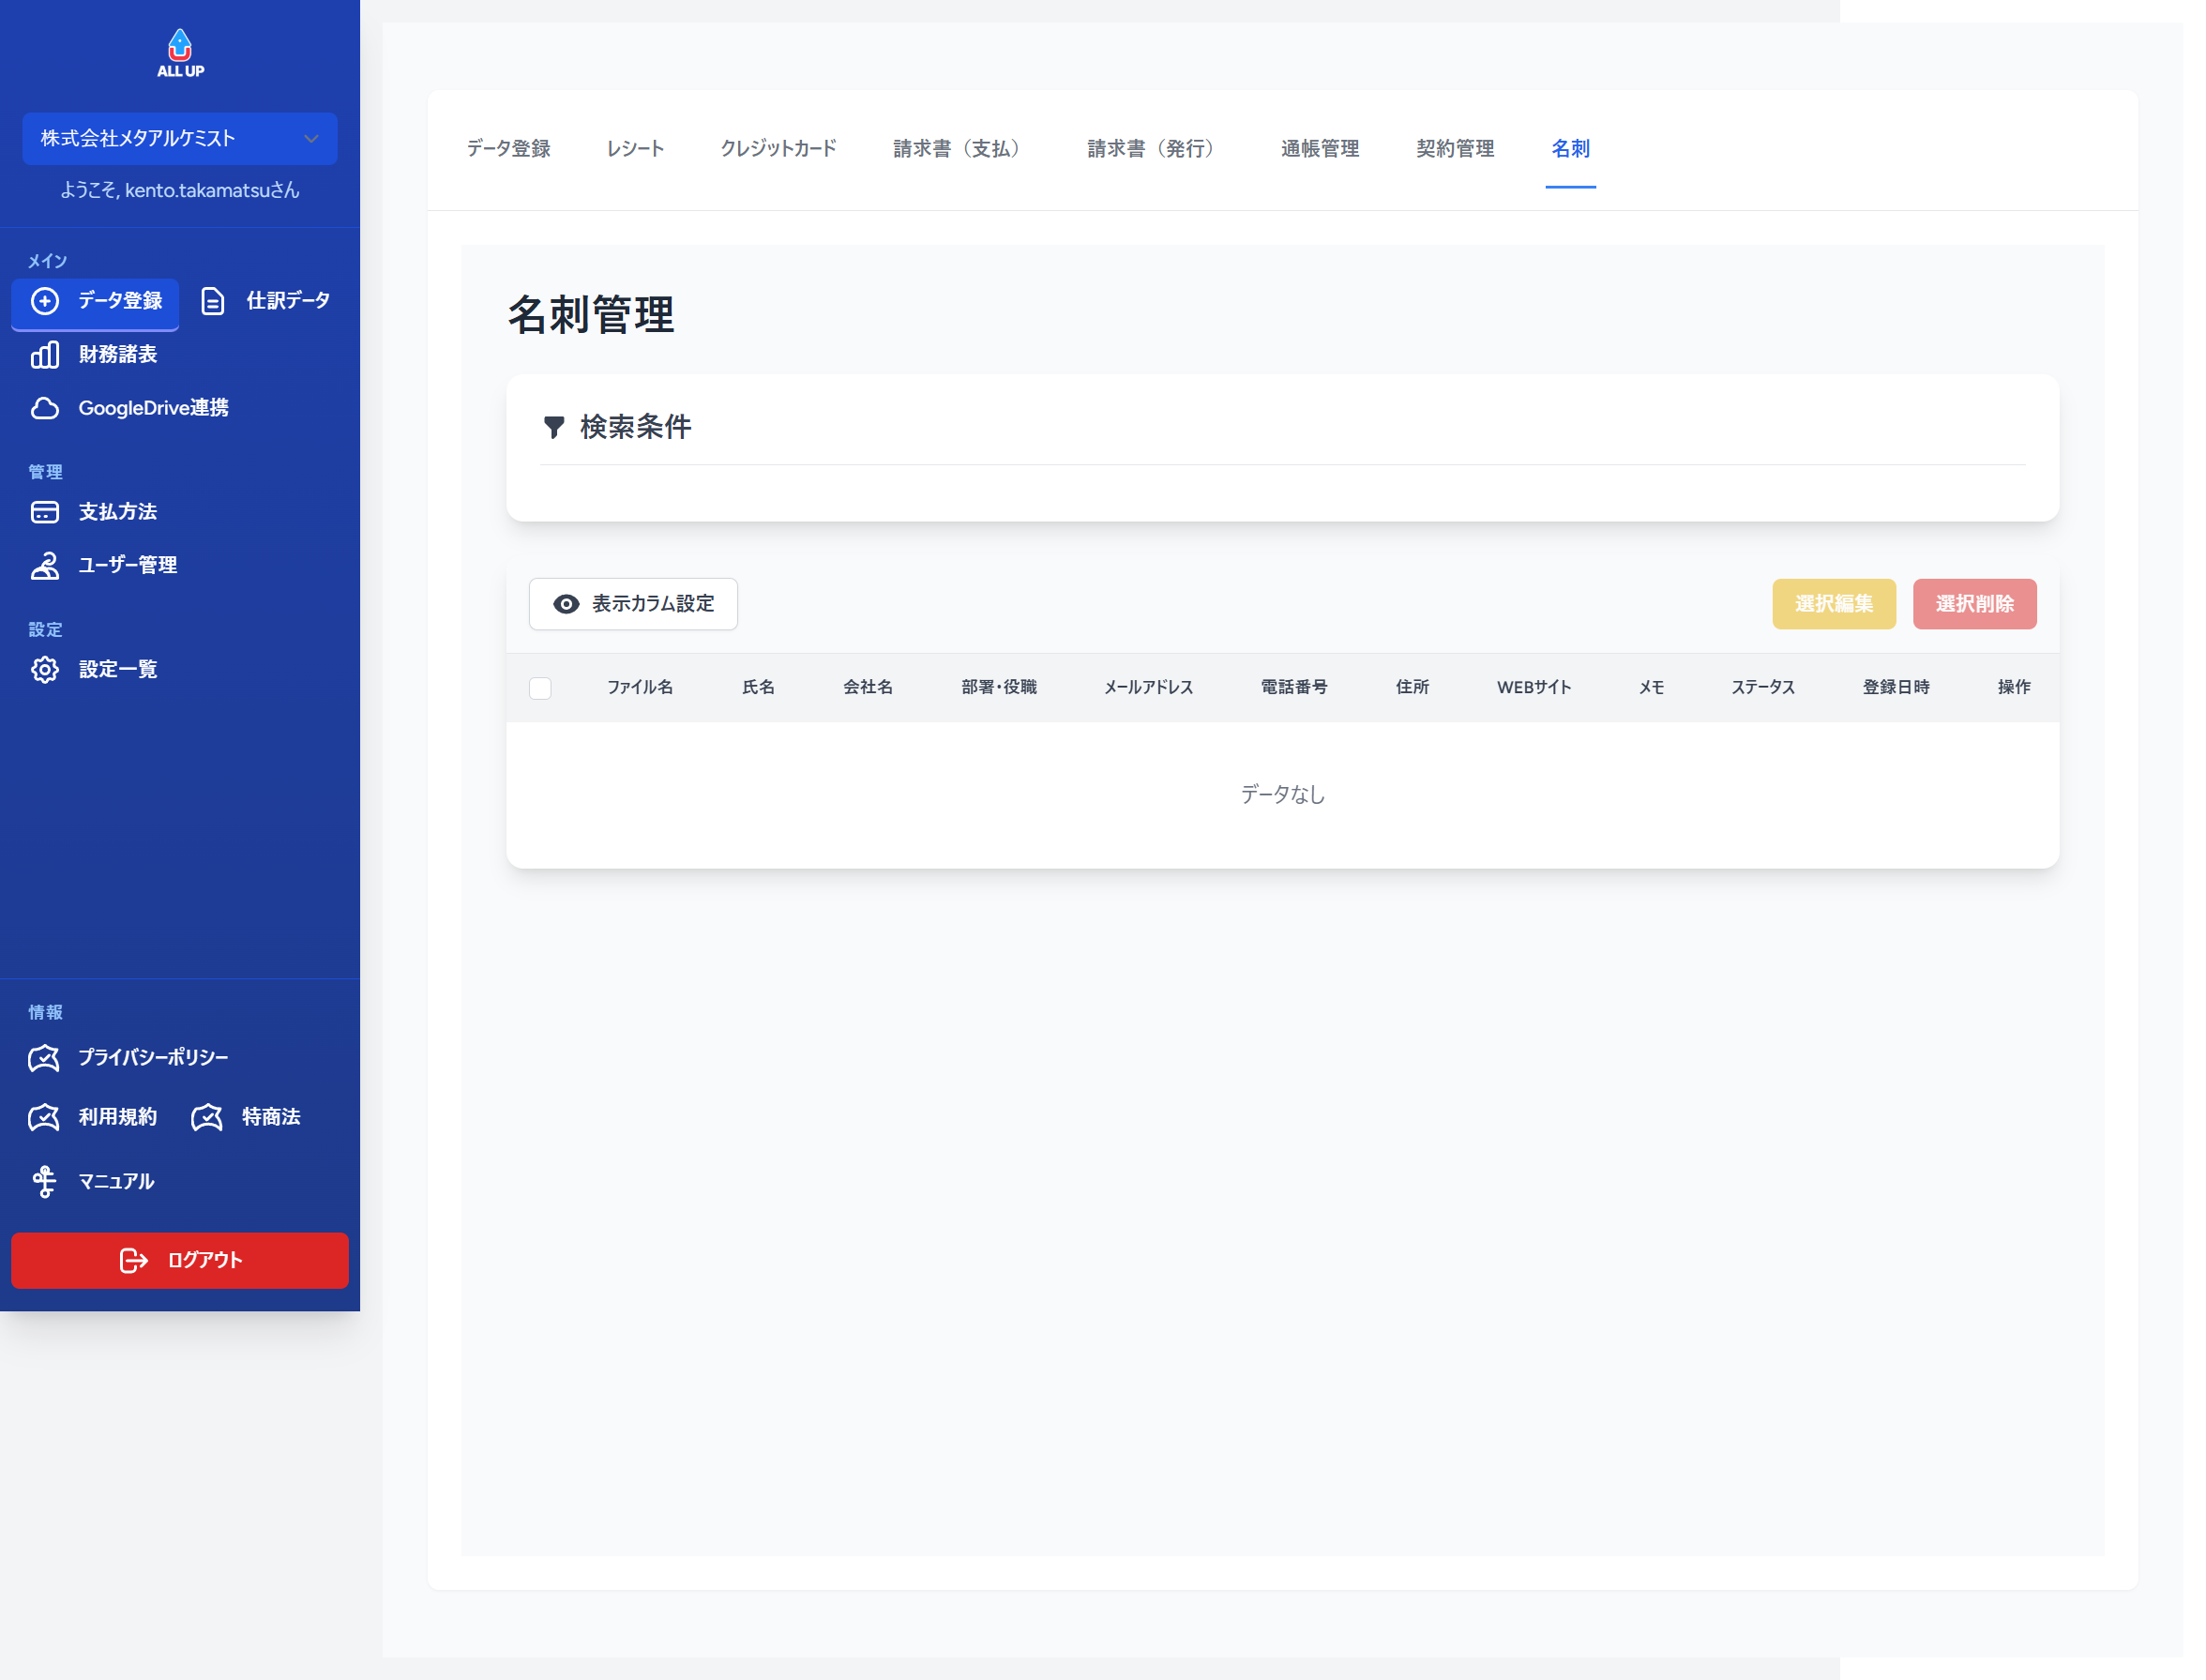Open ユーザー管理 page
This screenshot has width=2206, height=1680.
click(104, 565)
